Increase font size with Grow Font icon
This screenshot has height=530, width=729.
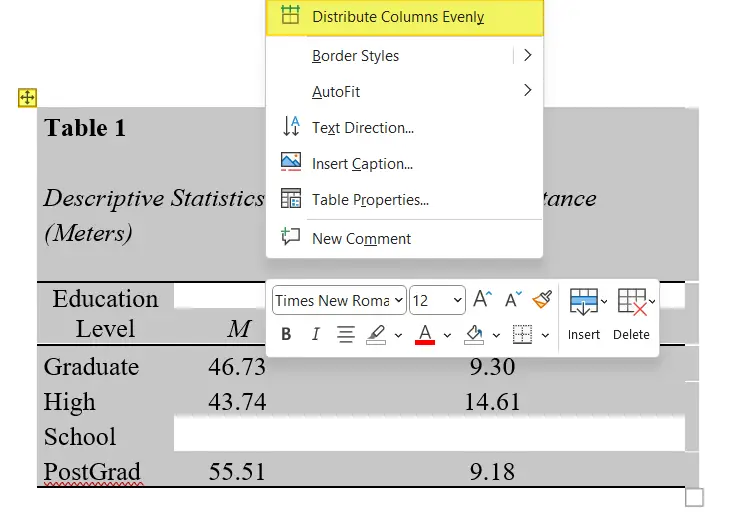(482, 299)
